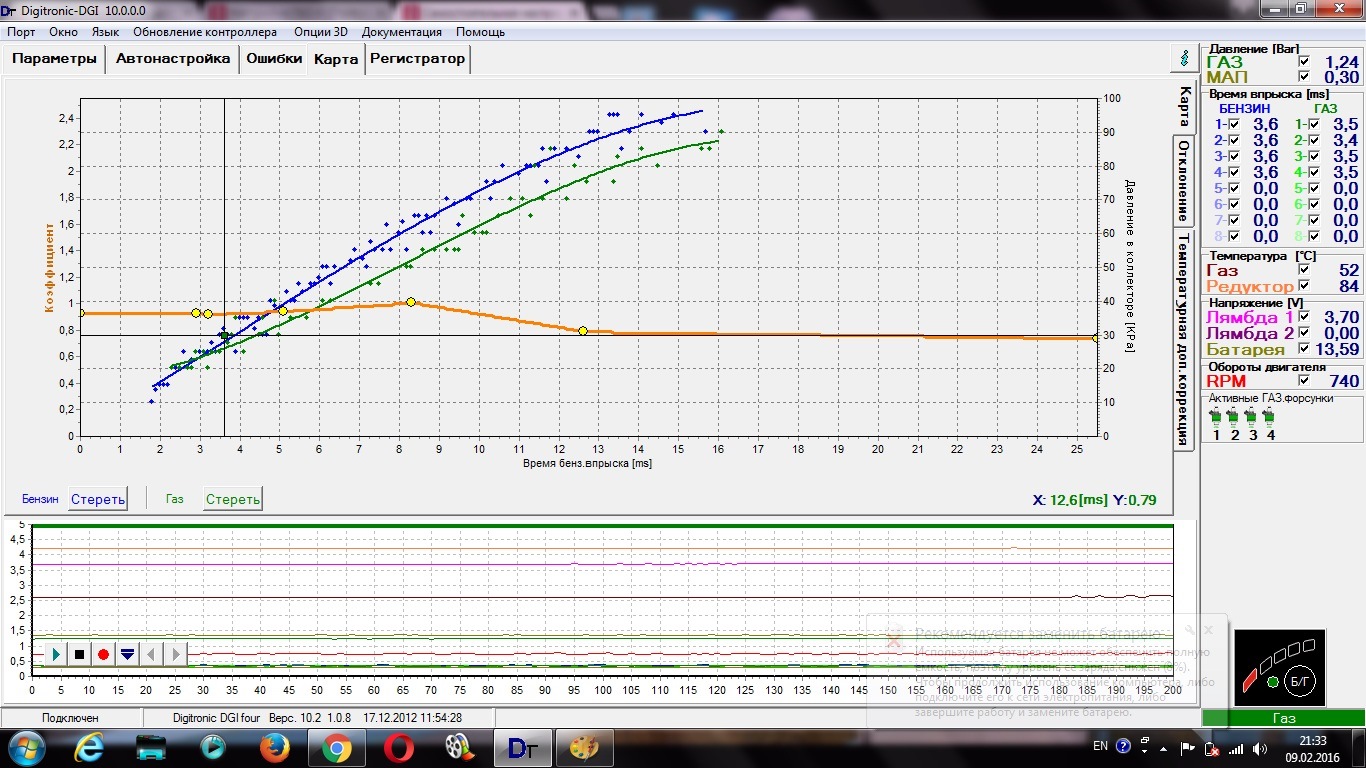Open the Opera browser taskbar icon

tap(397, 747)
